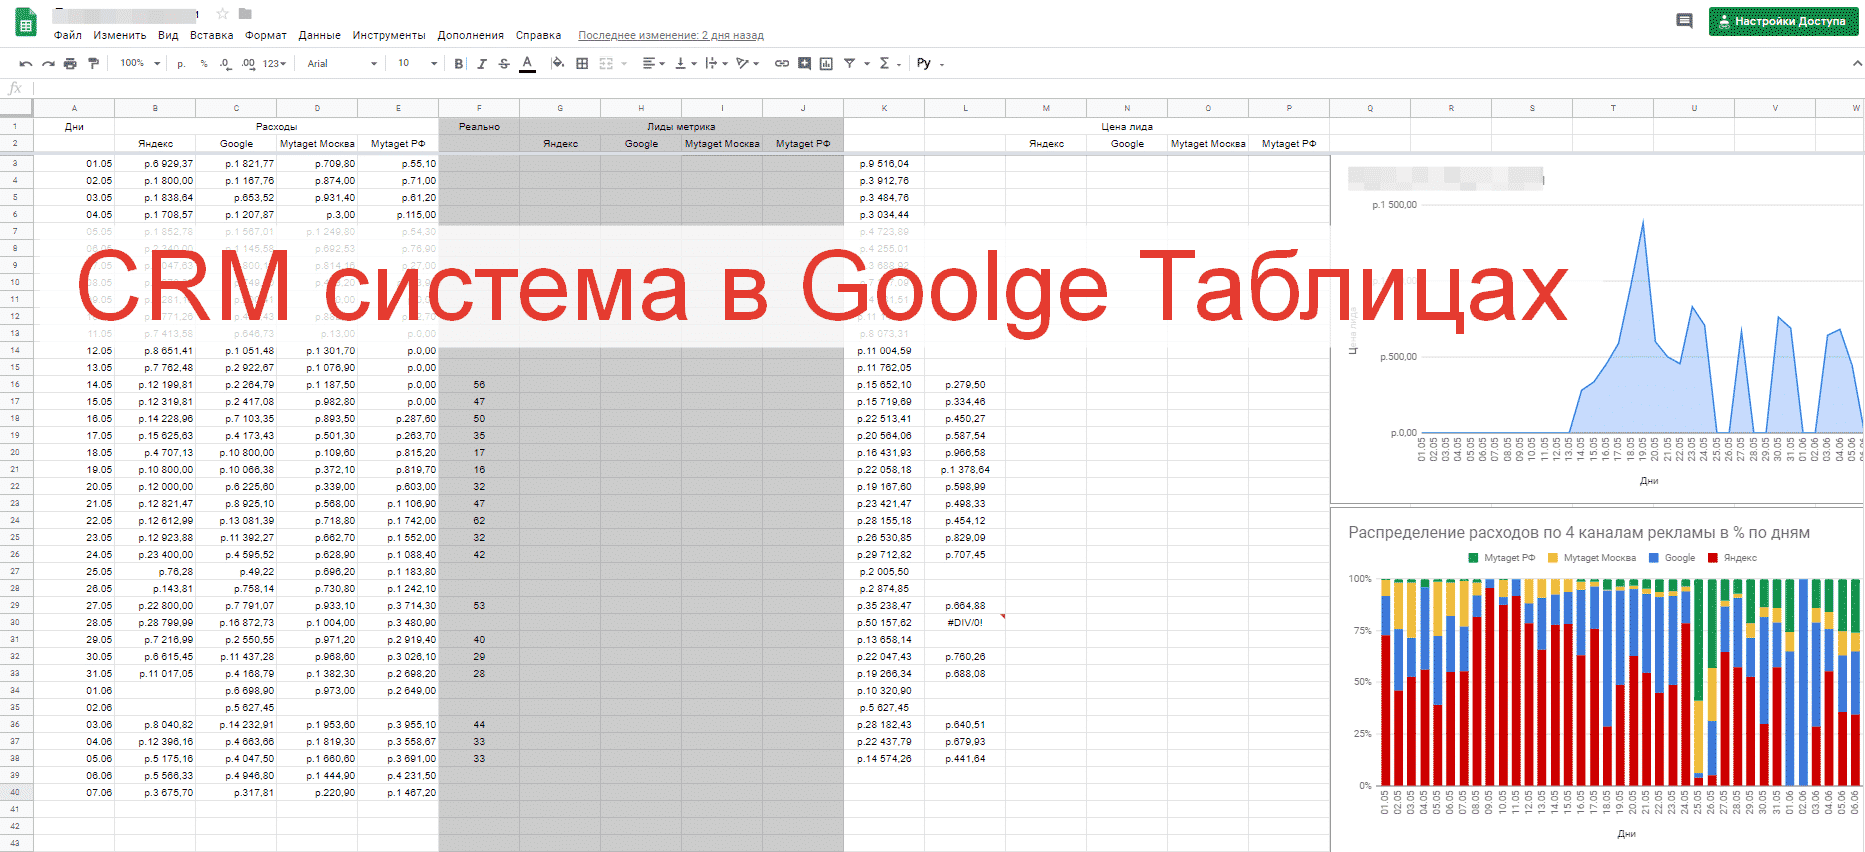Screen dimensions: 1865x852
Task: Open the Вид menu
Action: 168,35
